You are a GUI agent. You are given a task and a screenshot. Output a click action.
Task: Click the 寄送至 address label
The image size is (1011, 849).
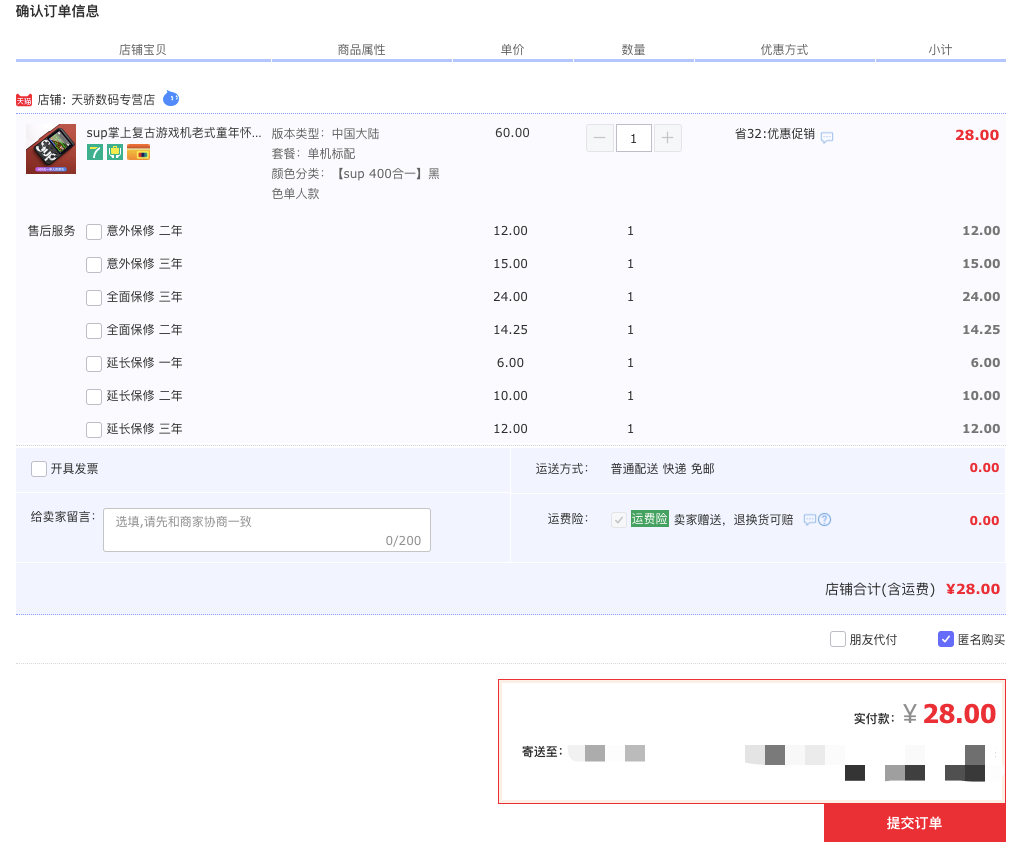point(542,752)
